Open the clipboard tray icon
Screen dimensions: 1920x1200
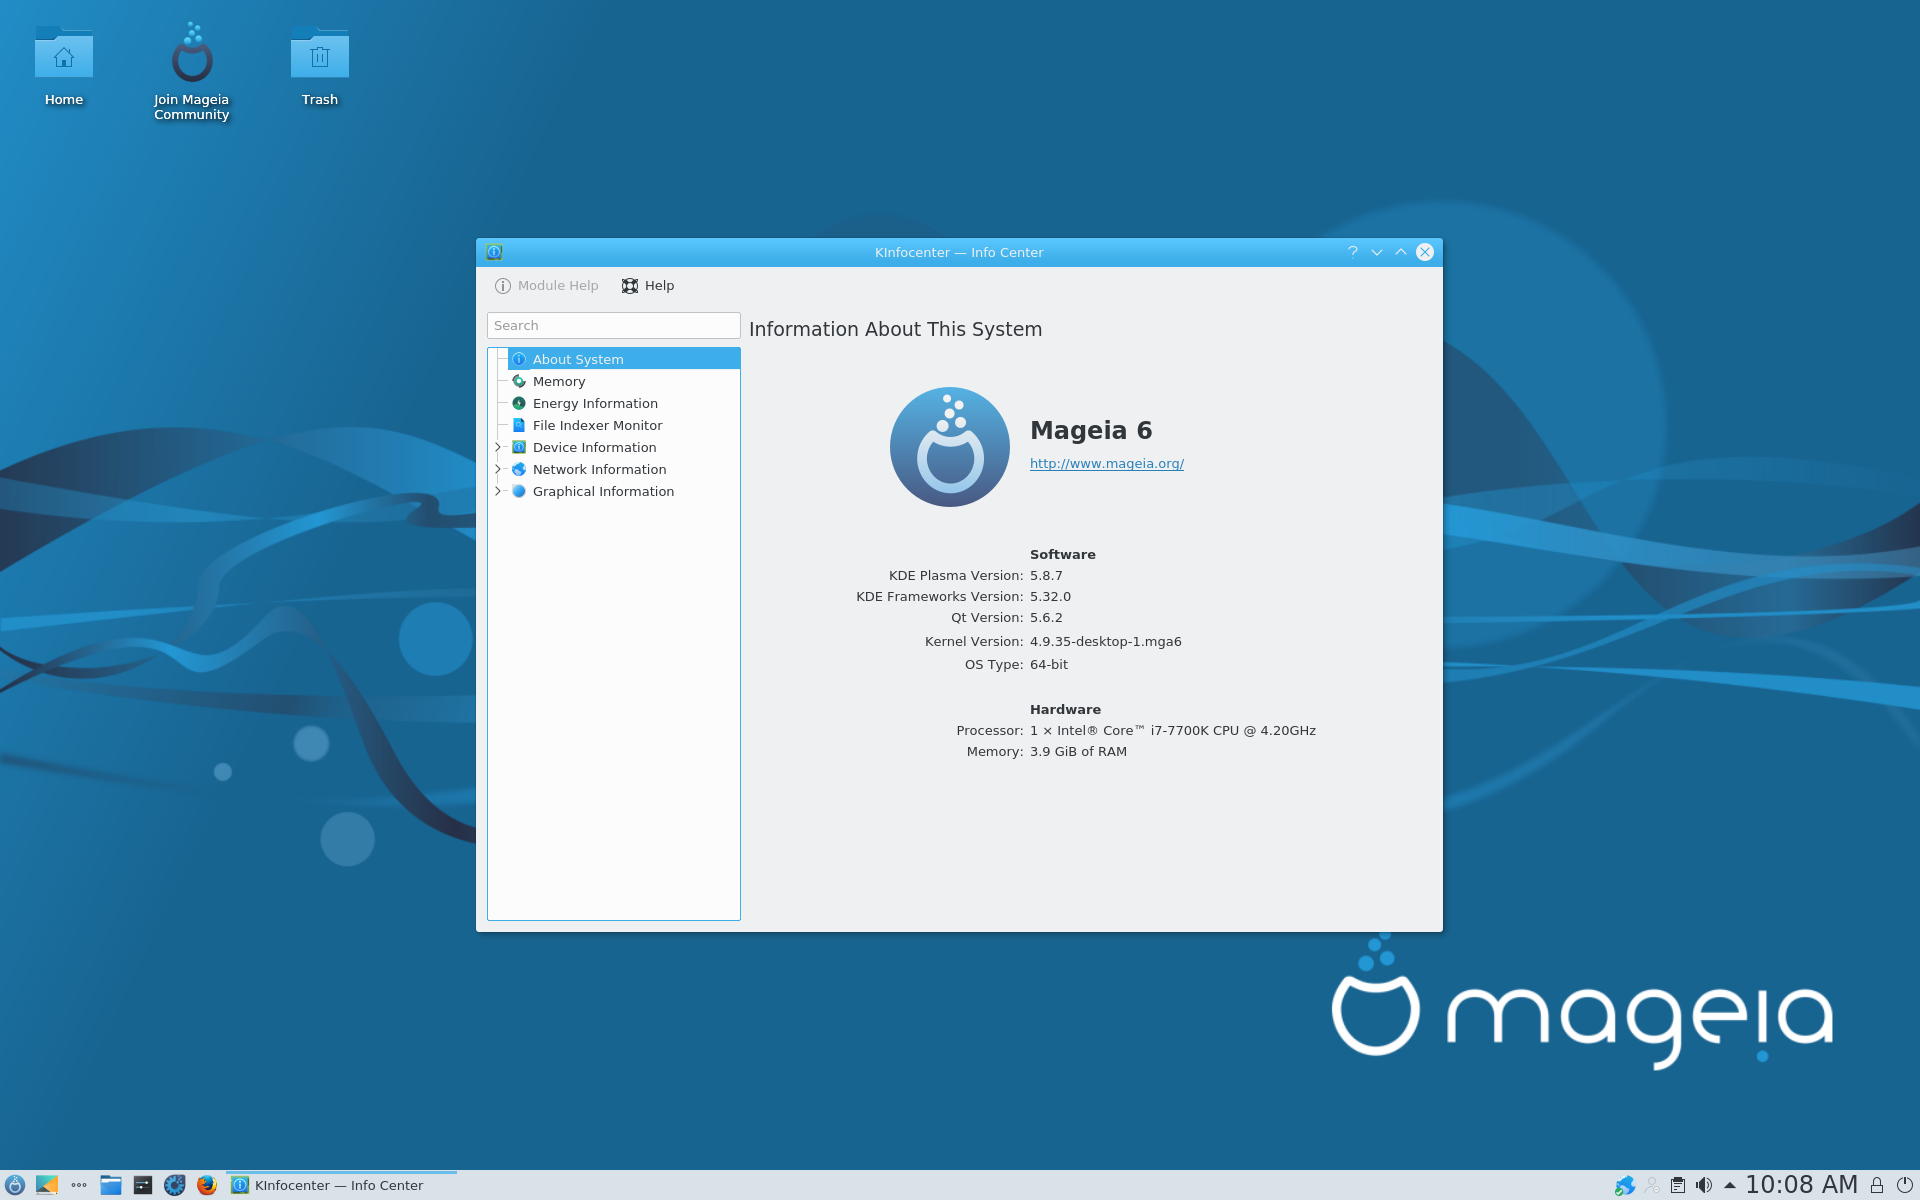pyautogui.click(x=1678, y=1185)
